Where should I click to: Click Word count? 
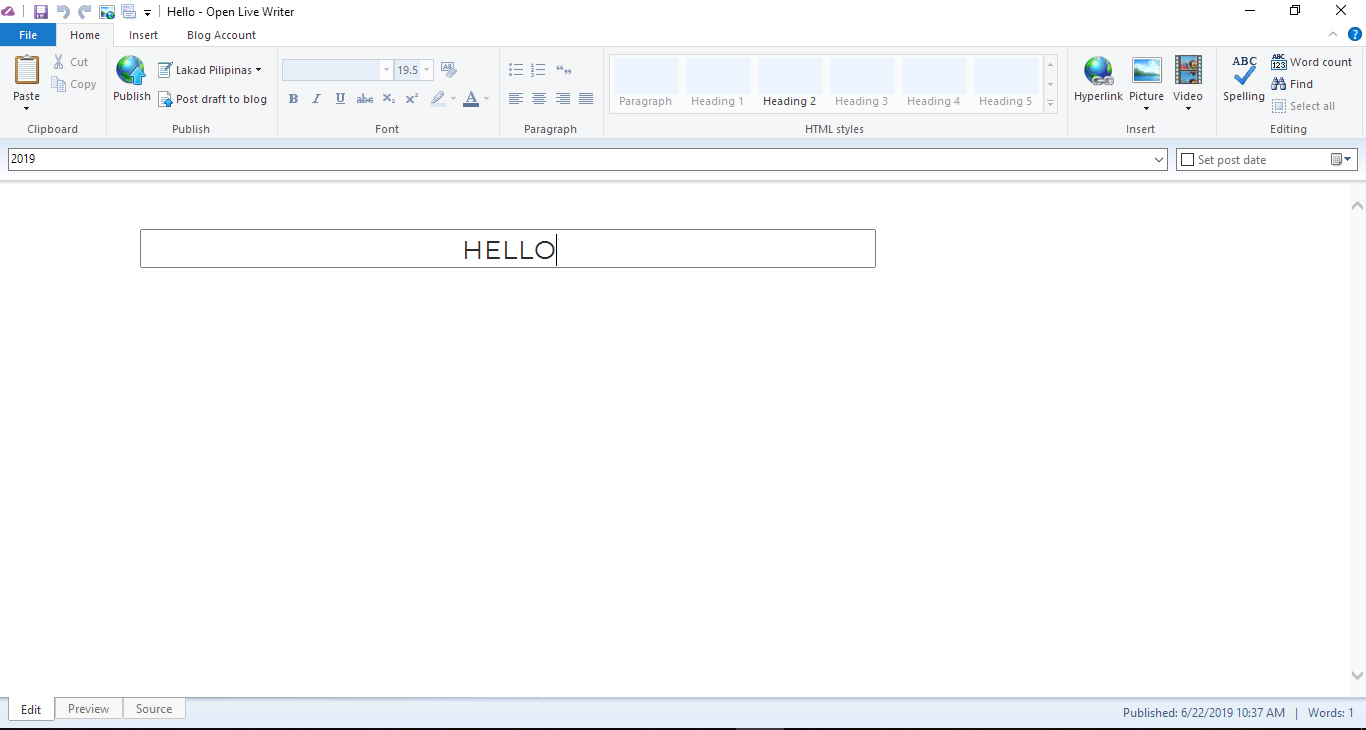(x=1311, y=62)
